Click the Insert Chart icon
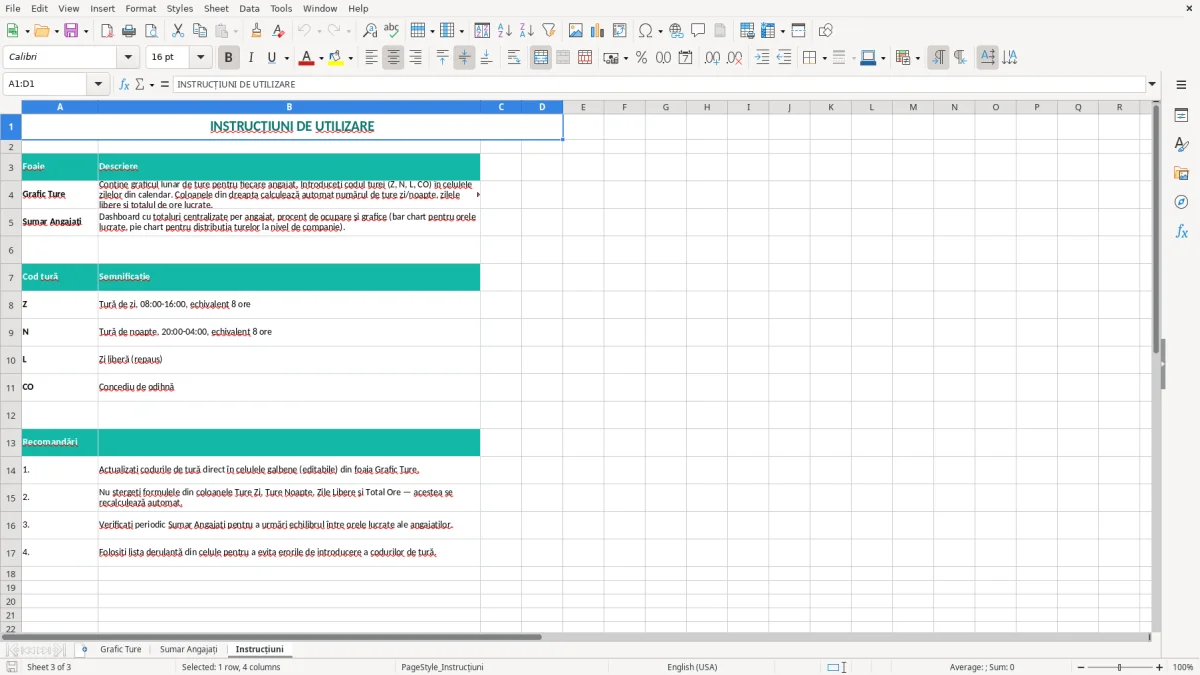 point(598,31)
